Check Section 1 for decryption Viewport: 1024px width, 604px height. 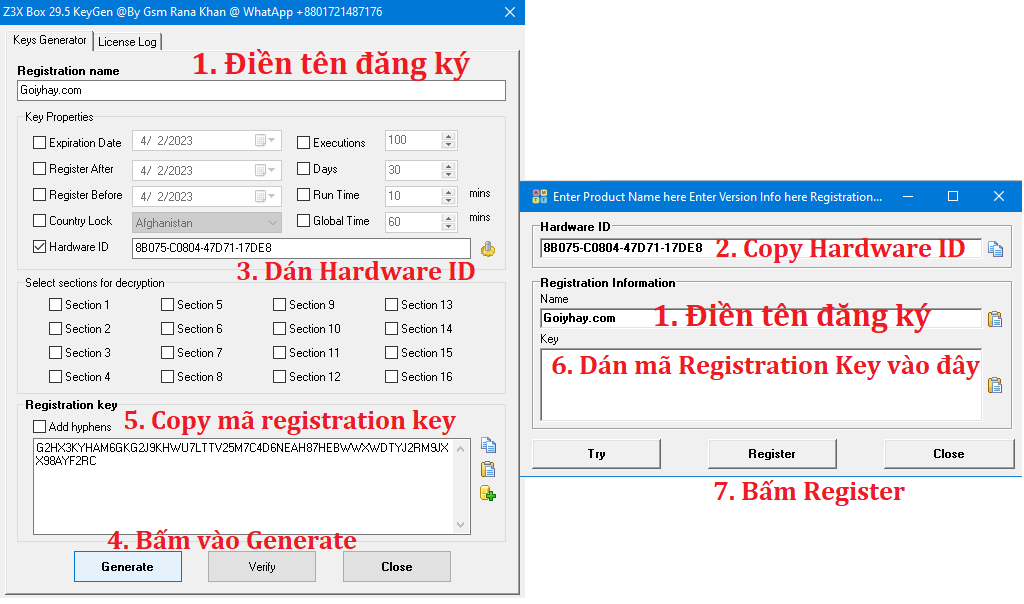56,304
